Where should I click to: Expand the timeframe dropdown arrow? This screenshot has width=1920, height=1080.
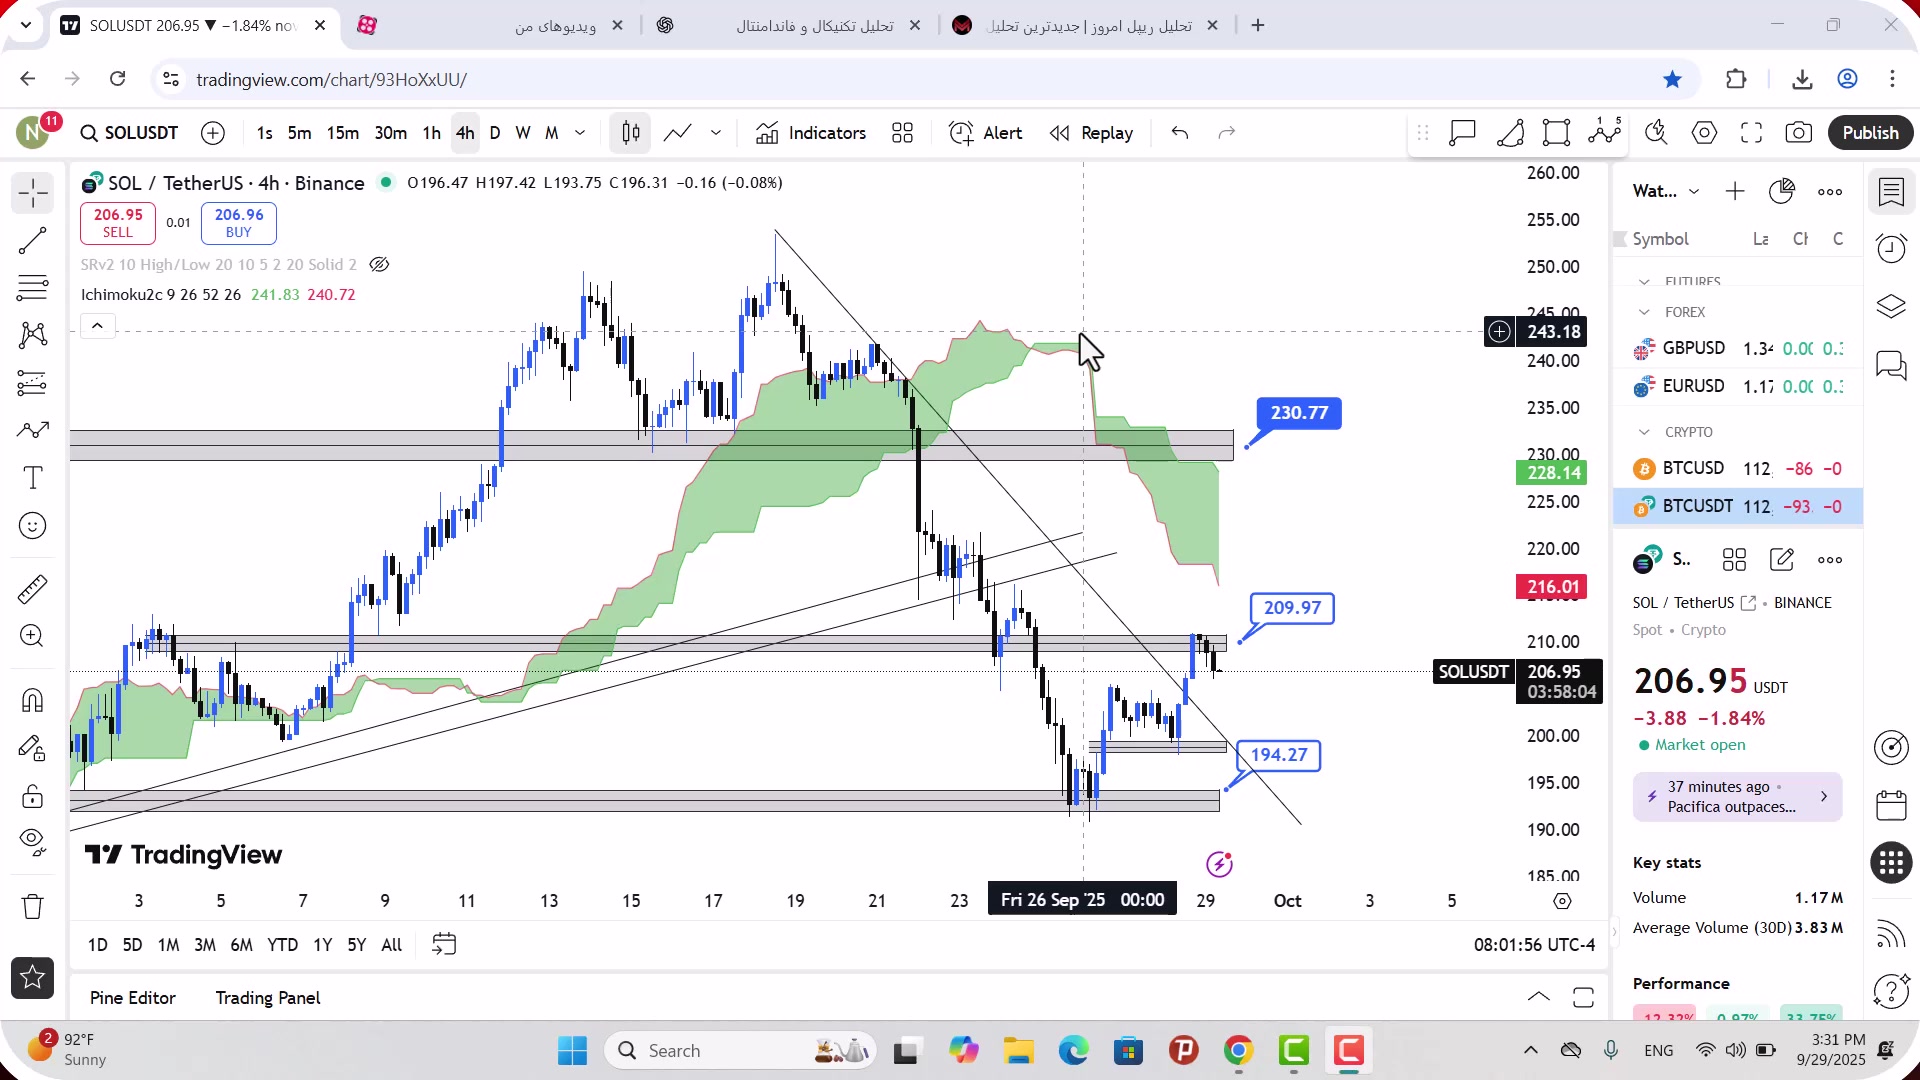[x=580, y=133]
